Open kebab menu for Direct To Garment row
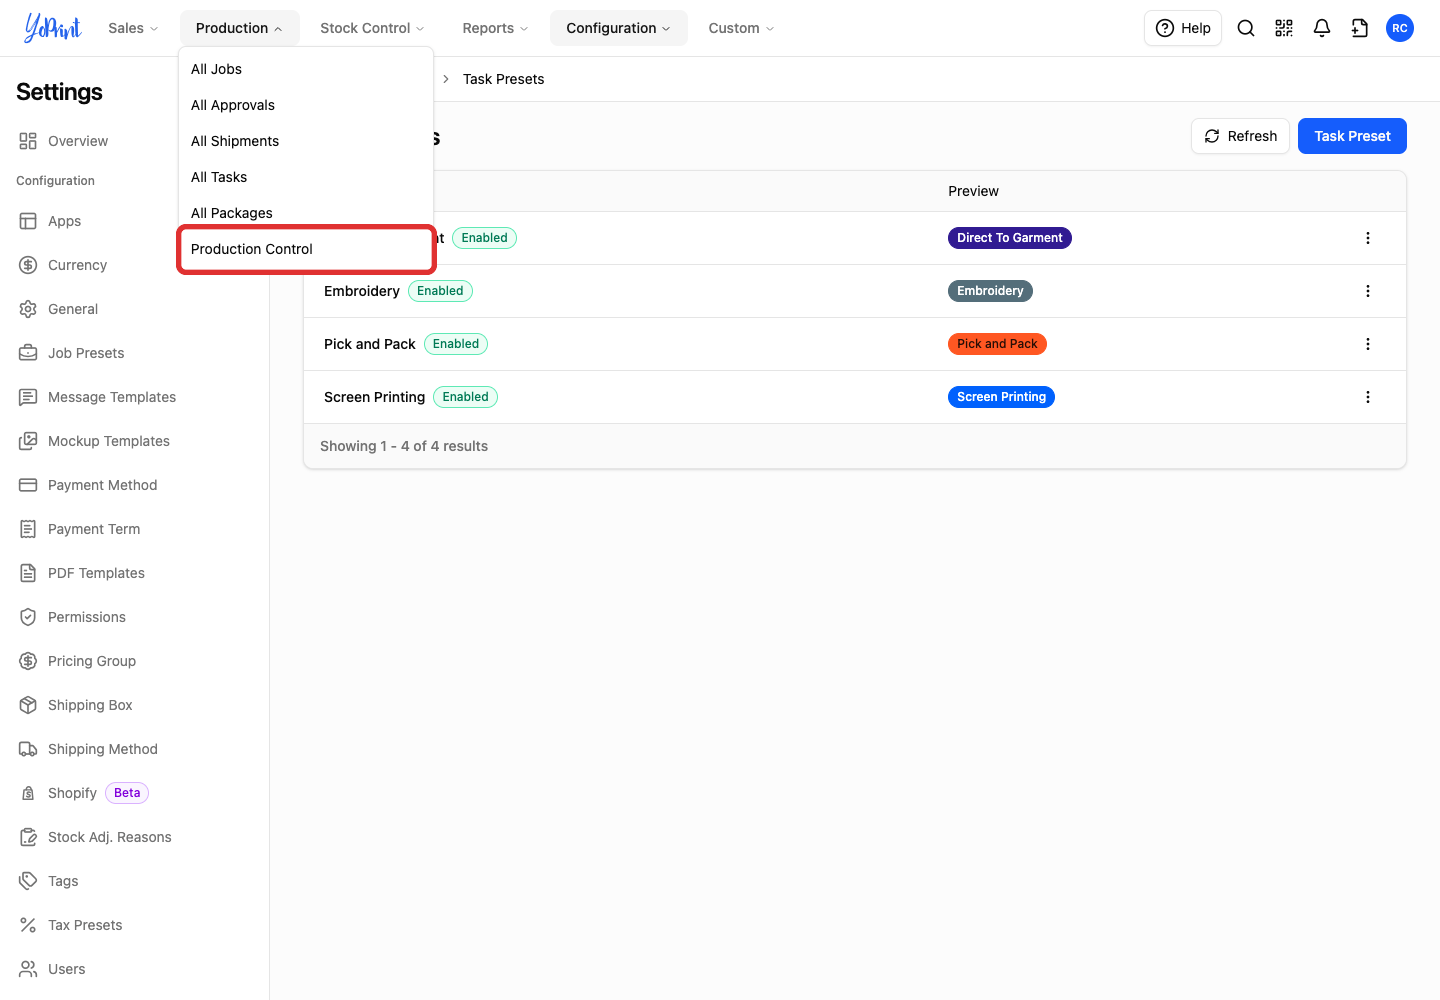This screenshot has width=1440, height=1000. 1368,238
